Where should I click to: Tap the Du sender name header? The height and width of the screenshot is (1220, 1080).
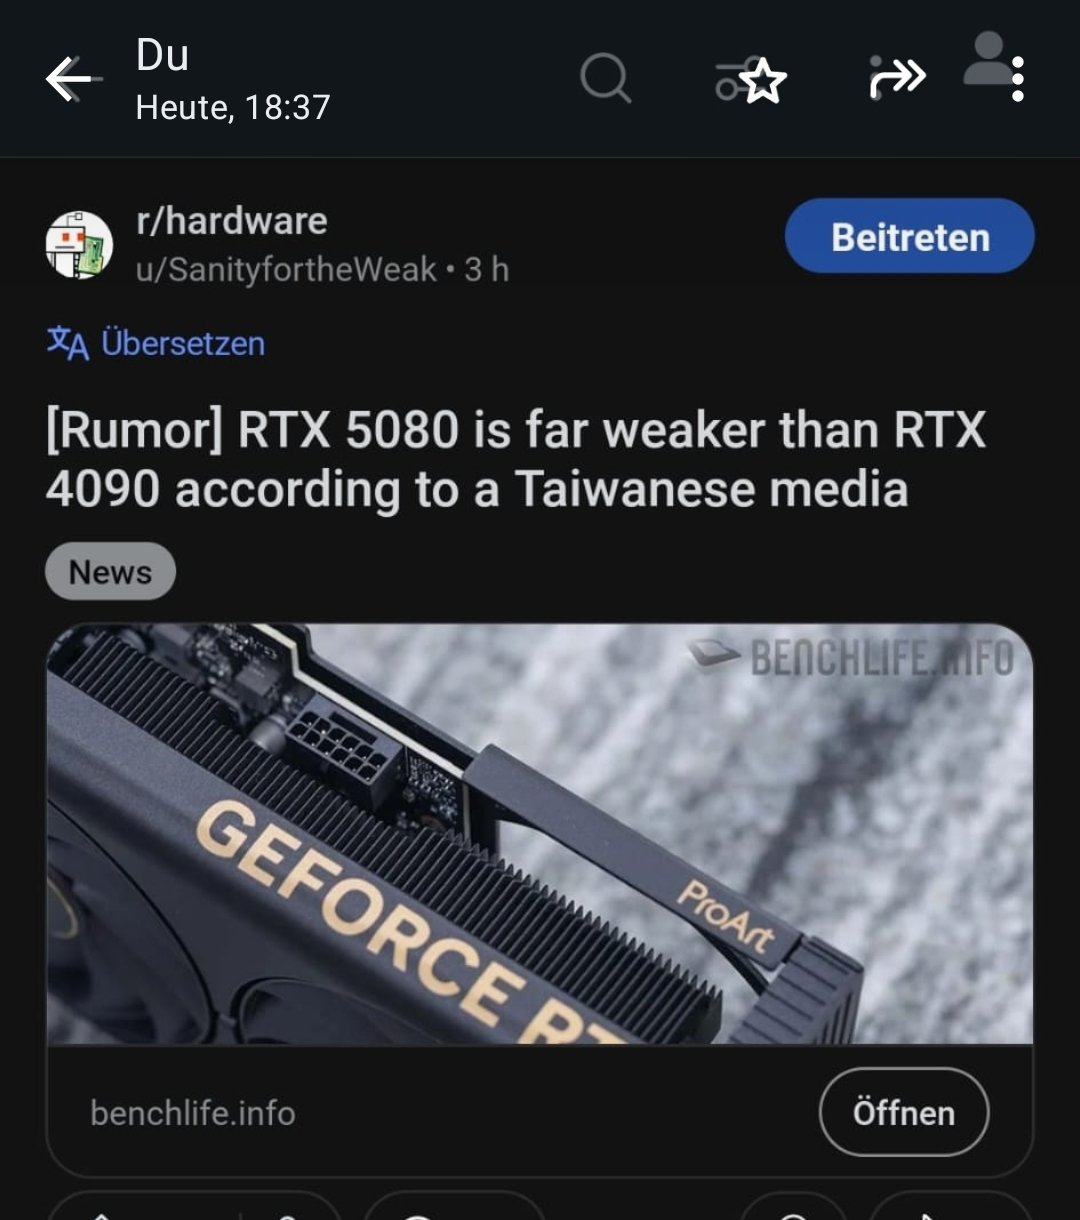[x=162, y=54]
